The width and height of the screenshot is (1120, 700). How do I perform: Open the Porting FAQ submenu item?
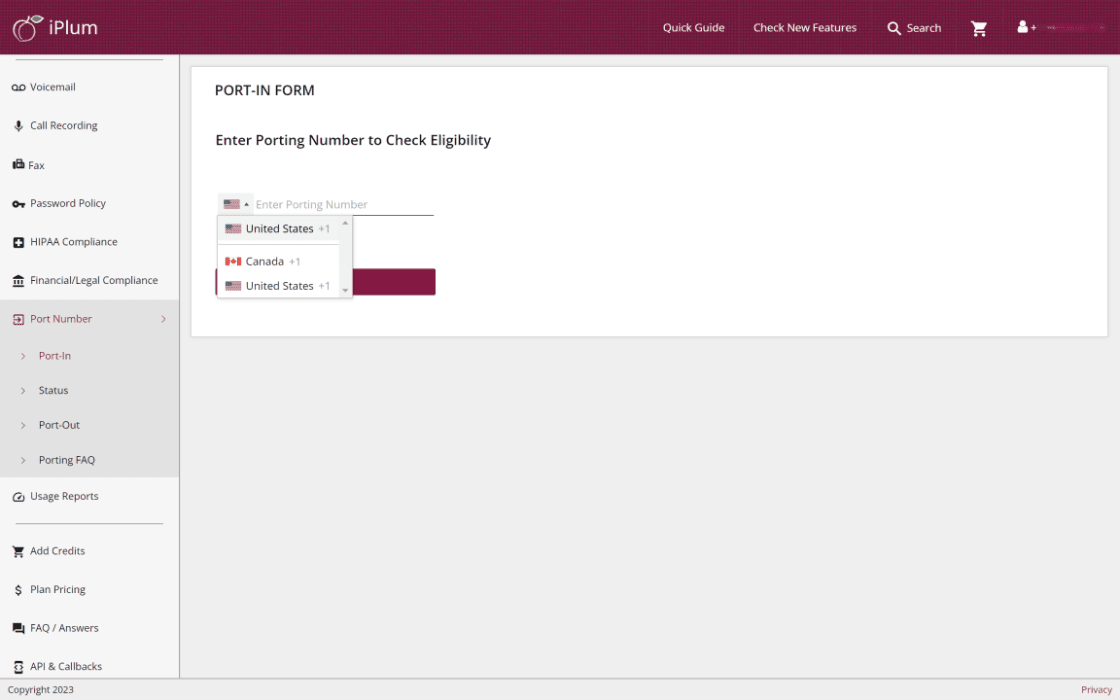67,460
